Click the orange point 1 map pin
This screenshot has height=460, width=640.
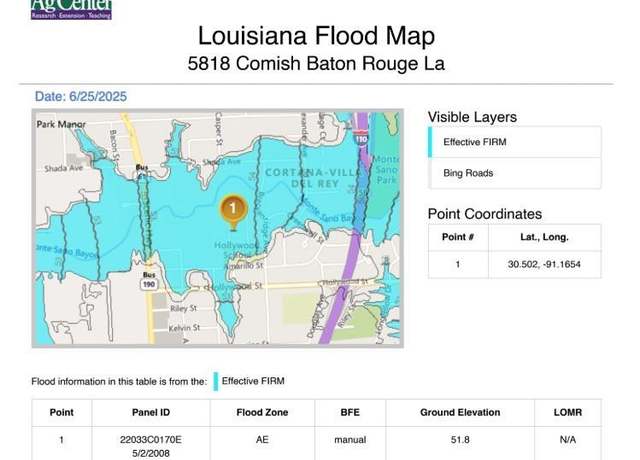tap(232, 209)
